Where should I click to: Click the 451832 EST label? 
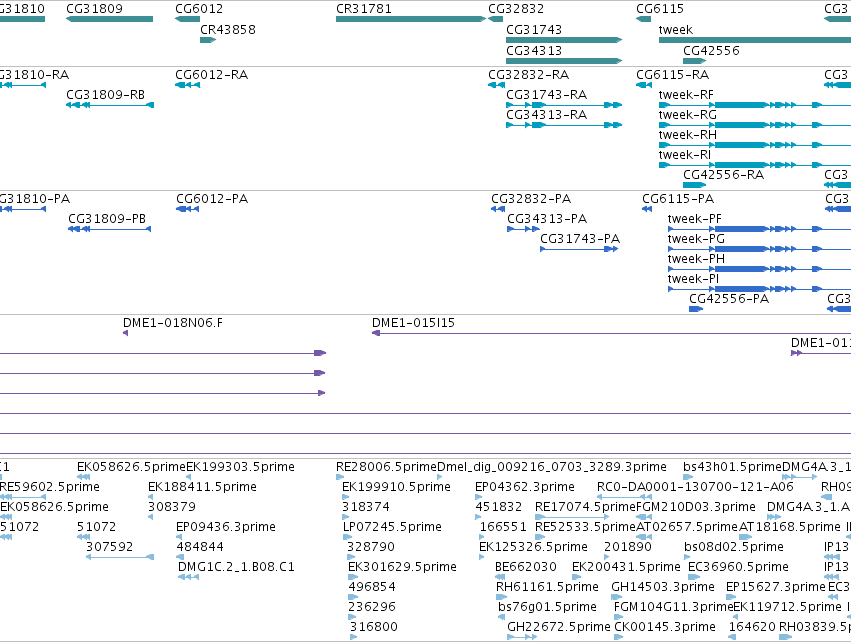point(498,507)
